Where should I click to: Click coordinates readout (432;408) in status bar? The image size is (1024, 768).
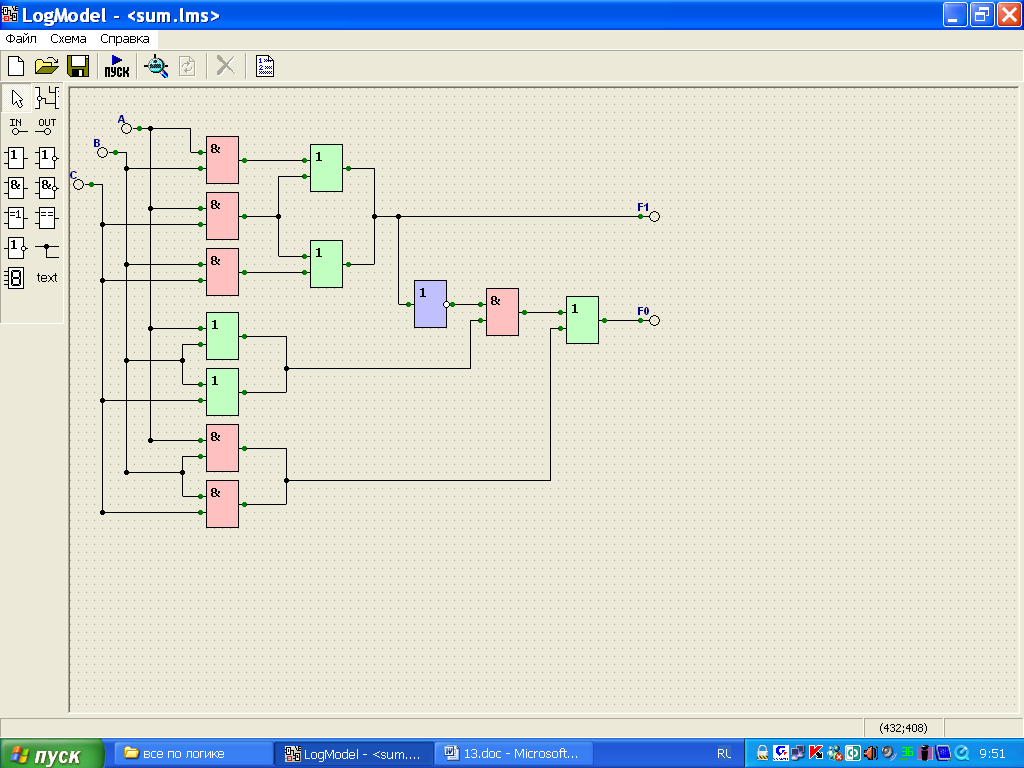click(903, 728)
